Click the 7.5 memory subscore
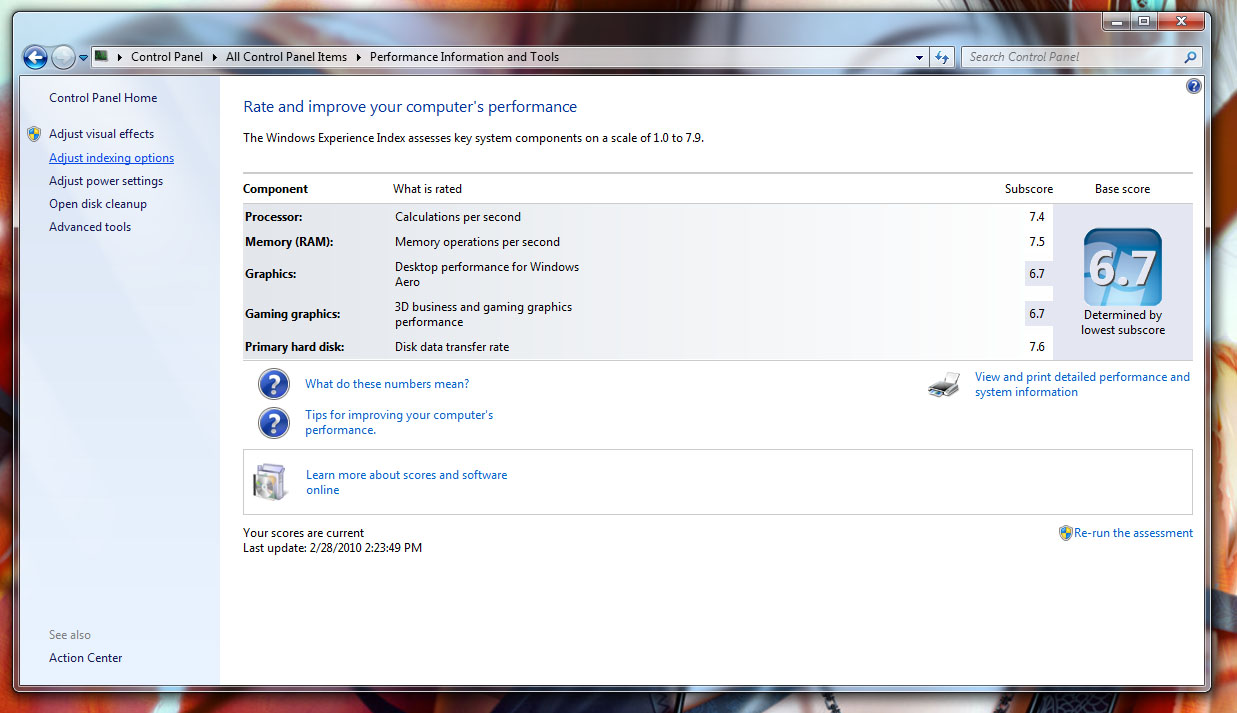1237x713 pixels. pos(1036,242)
